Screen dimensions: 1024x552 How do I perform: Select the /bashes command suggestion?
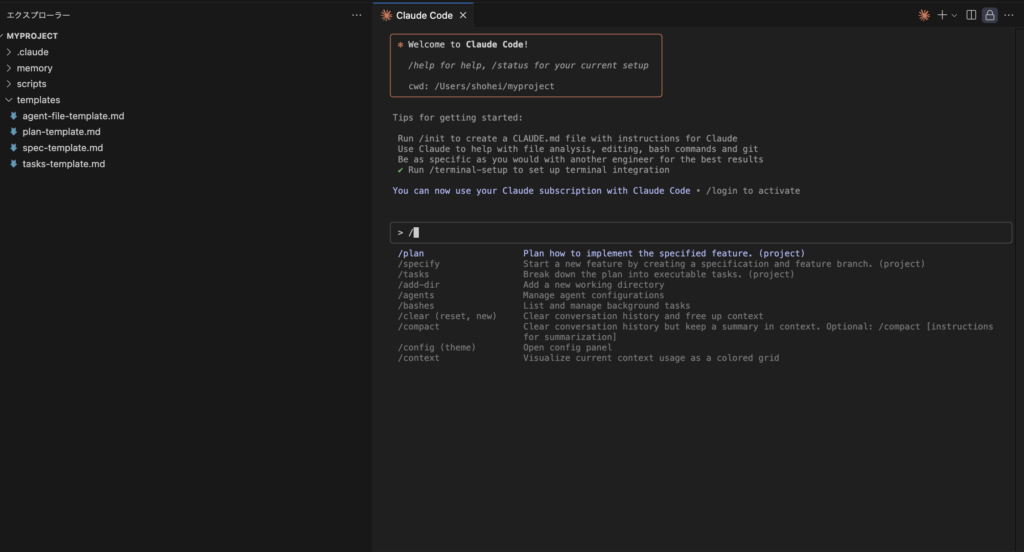[x=416, y=306]
